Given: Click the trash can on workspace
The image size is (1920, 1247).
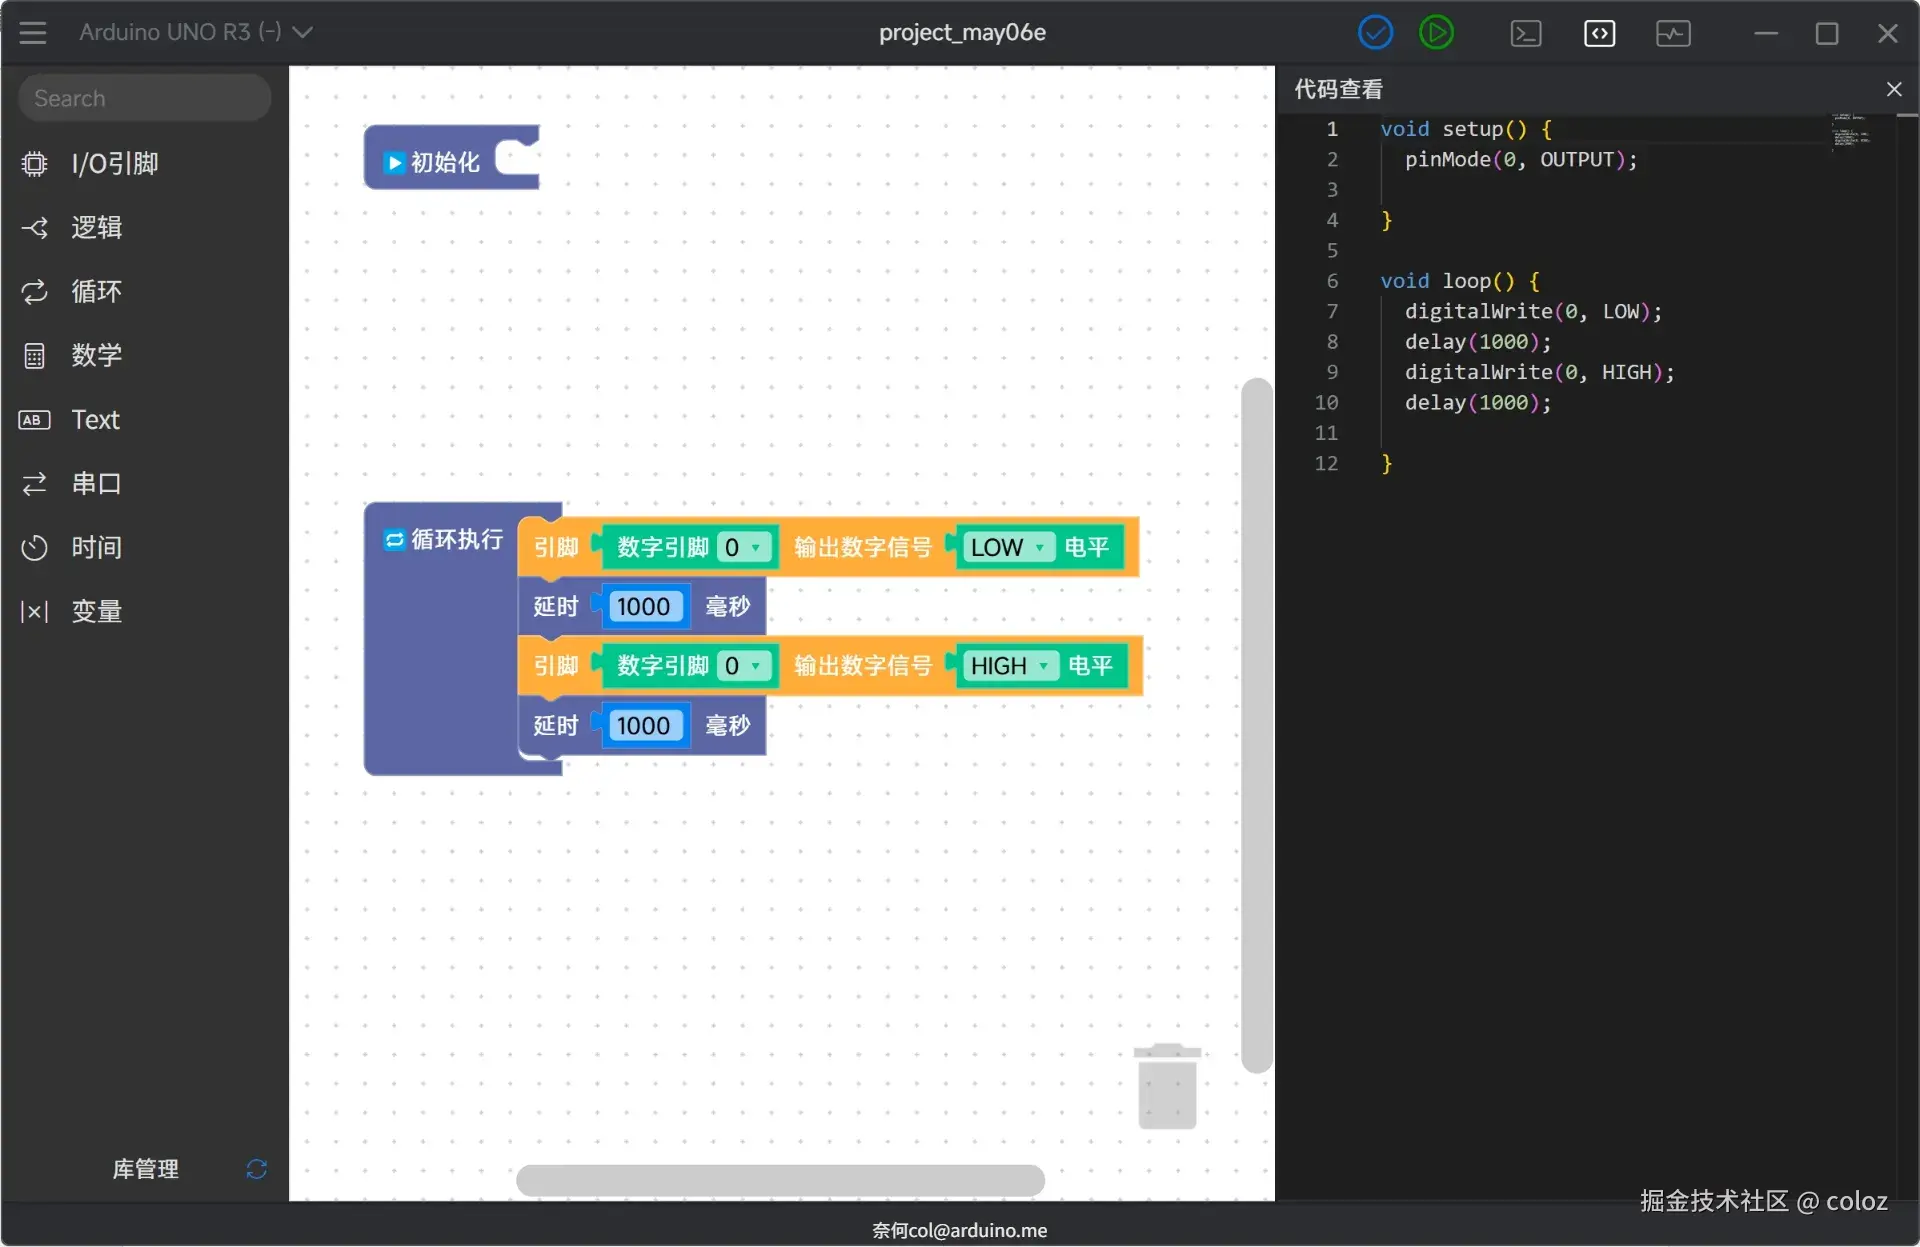Looking at the screenshot, I should (x=1167, y=1087).
